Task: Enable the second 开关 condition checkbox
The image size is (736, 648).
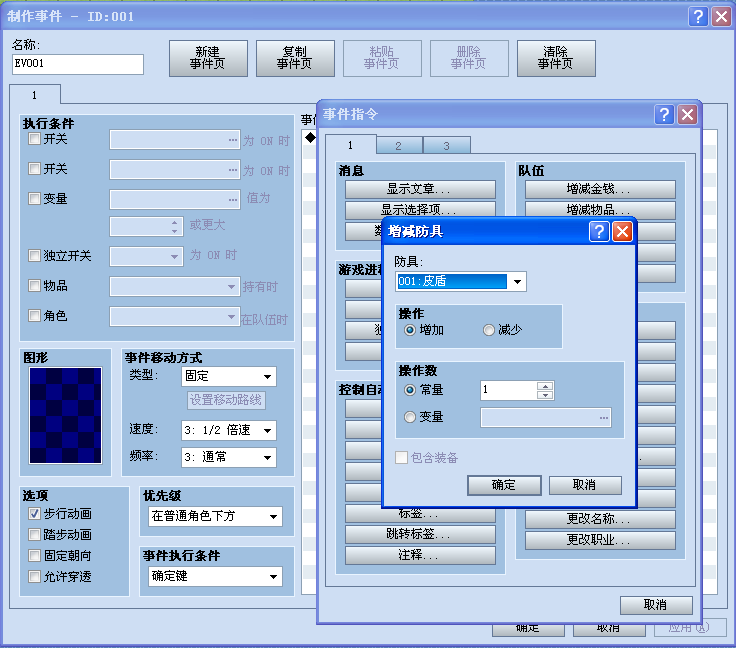Action: pyautogui.click(x=34, y=168)
